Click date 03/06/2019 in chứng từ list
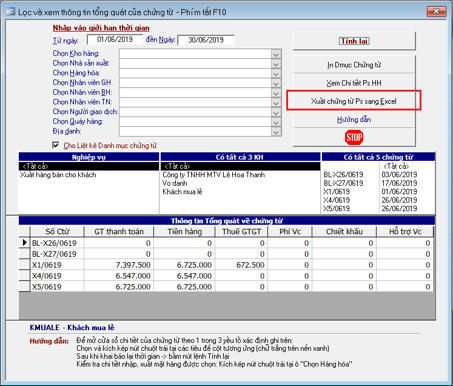This screenshot has width=453, height=386. click(399, 175)
